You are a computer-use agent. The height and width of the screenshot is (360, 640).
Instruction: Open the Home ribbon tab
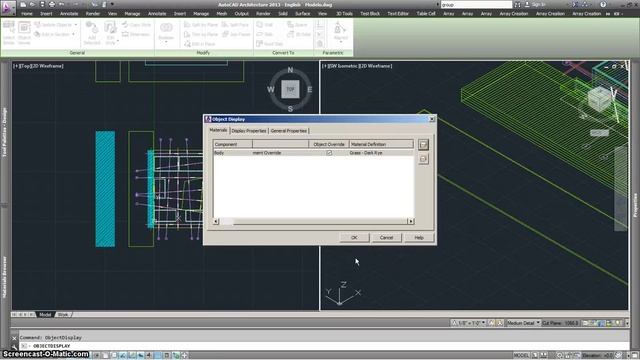pyautogui.click(x=27, y=13)
